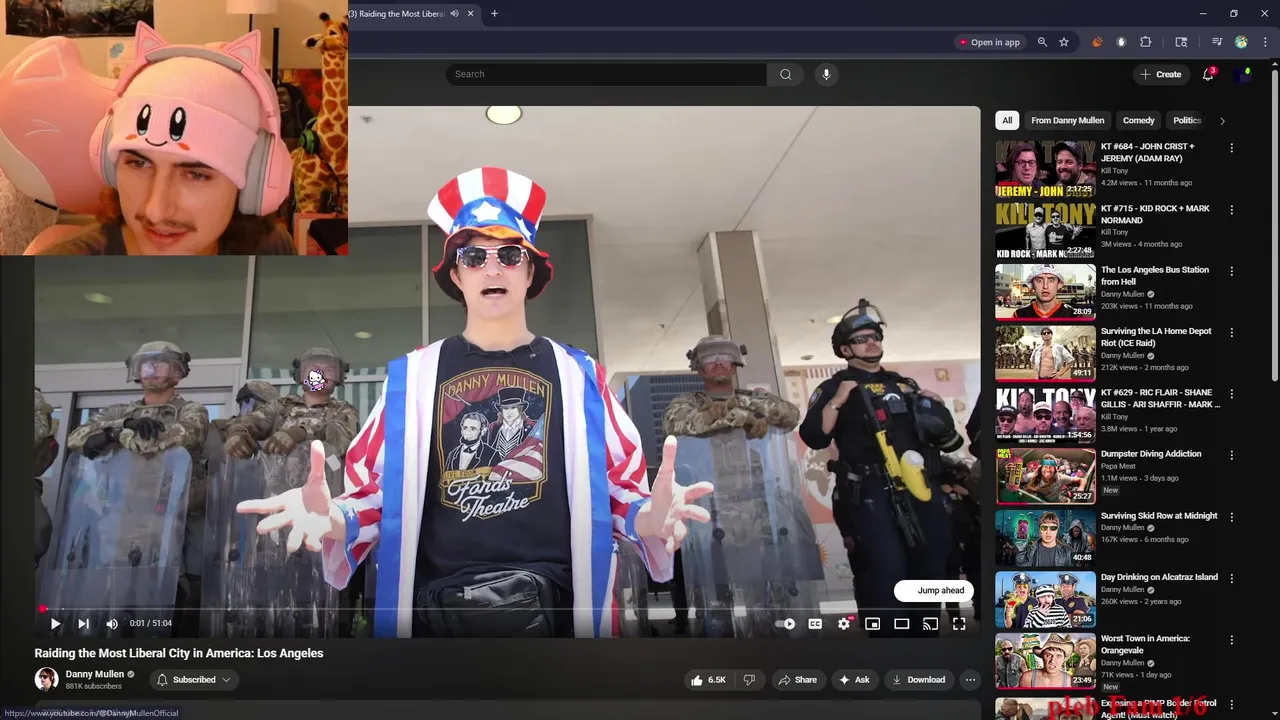Click in the YouTube search field
This screenshot has width=1280, height=720.
[x=606, y=74]
